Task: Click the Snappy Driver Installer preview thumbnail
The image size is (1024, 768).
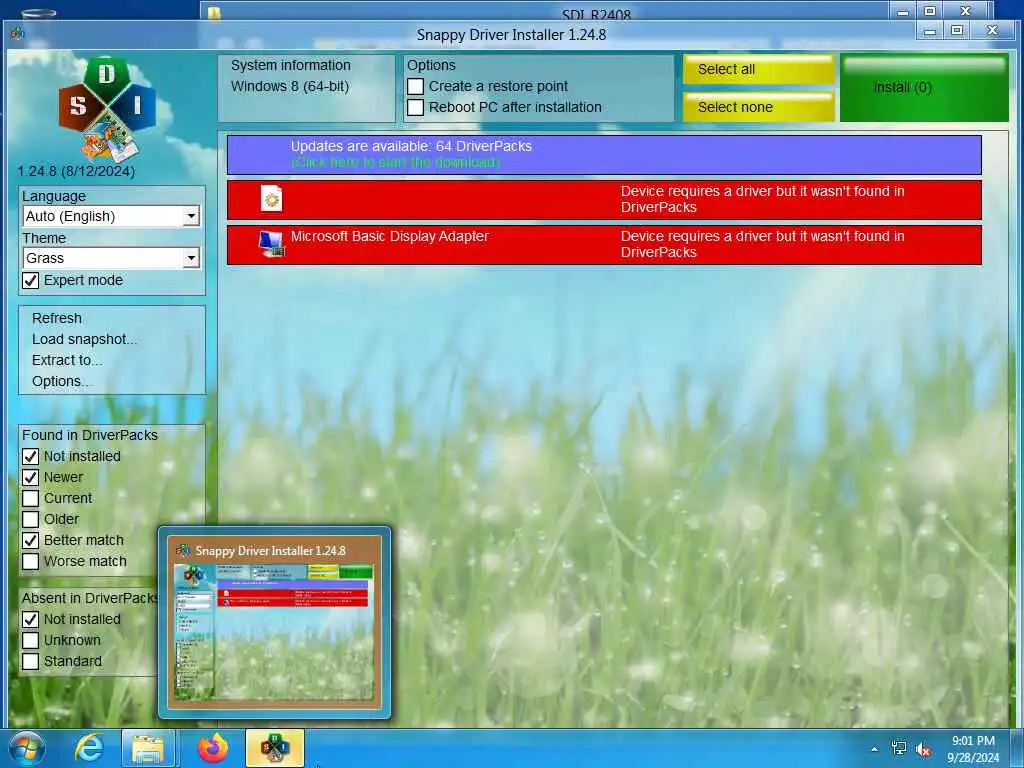Action: tap(274, 622)
